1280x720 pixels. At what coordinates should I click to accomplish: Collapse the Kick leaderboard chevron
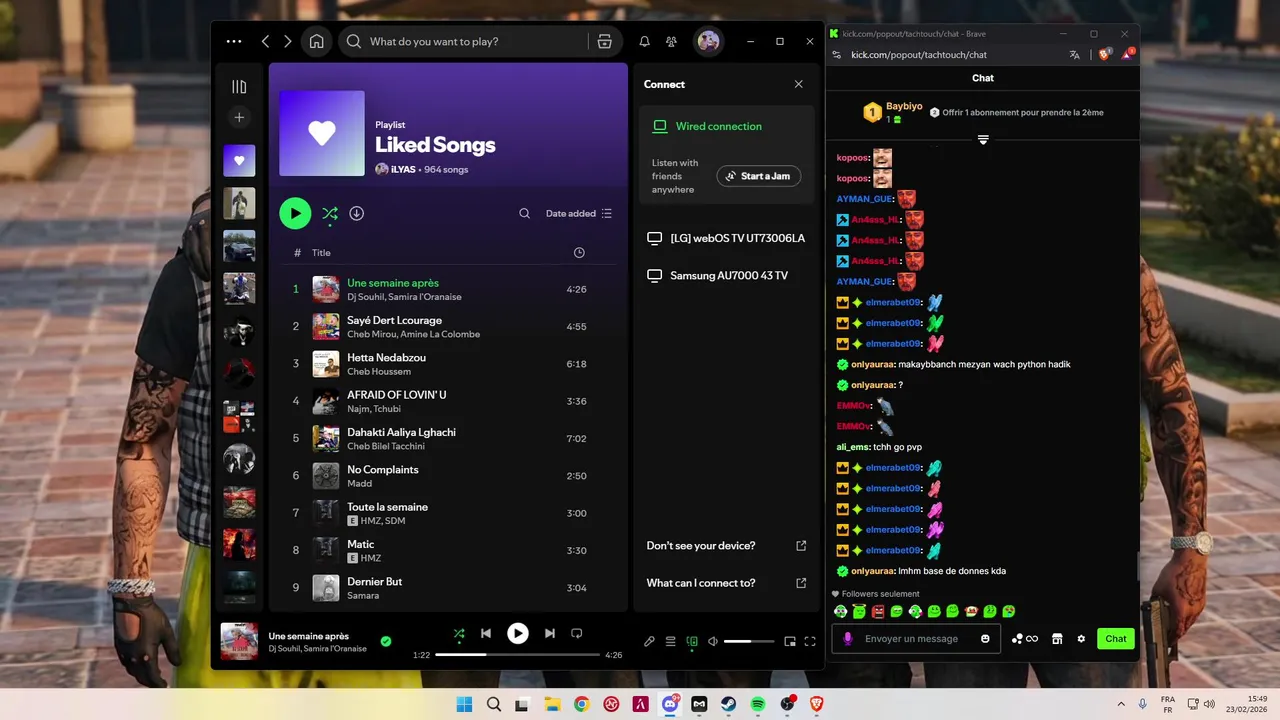coord(983,140)
